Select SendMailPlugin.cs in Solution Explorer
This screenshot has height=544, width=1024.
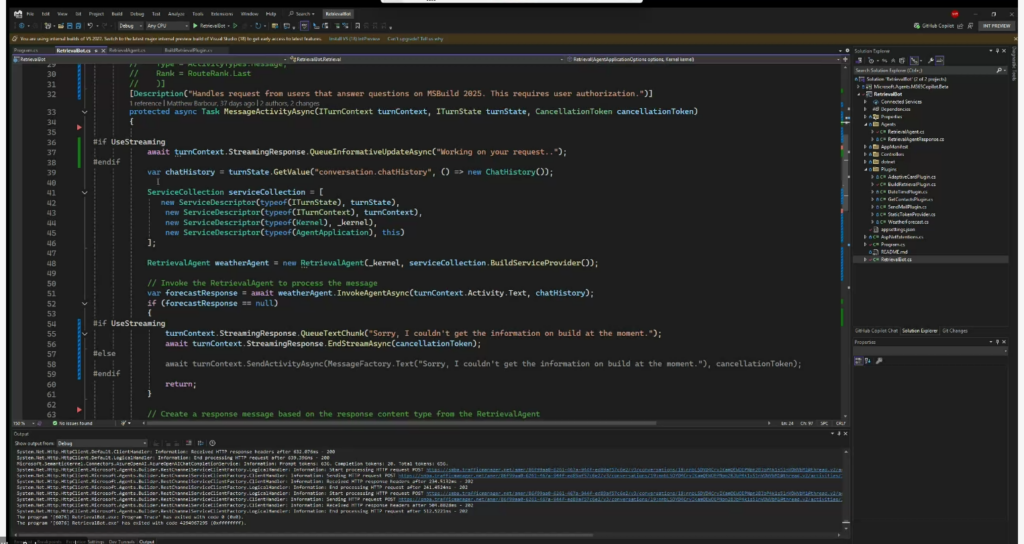point(906,207)
